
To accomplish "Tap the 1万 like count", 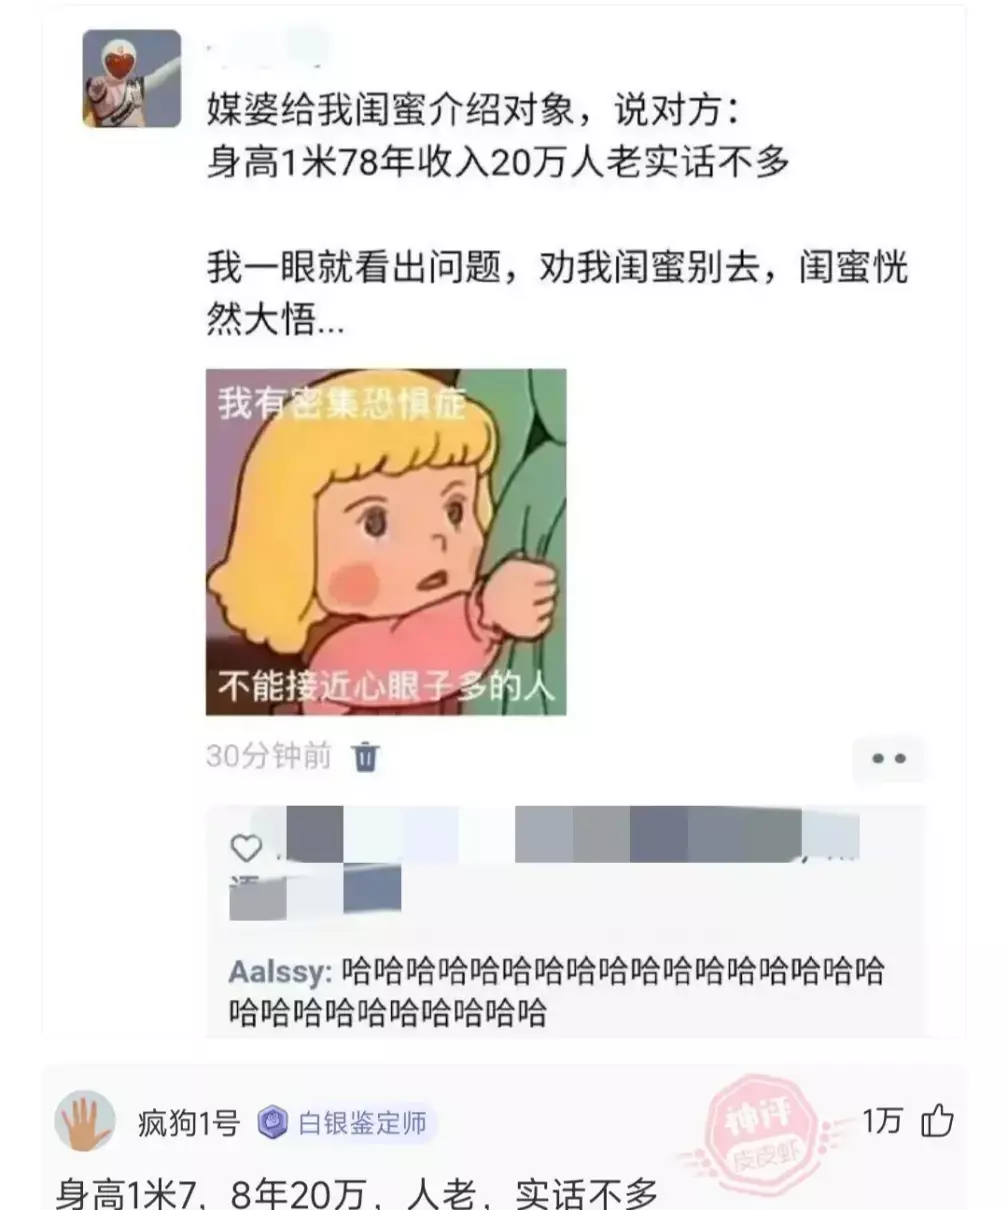I will click(882, 1122).
